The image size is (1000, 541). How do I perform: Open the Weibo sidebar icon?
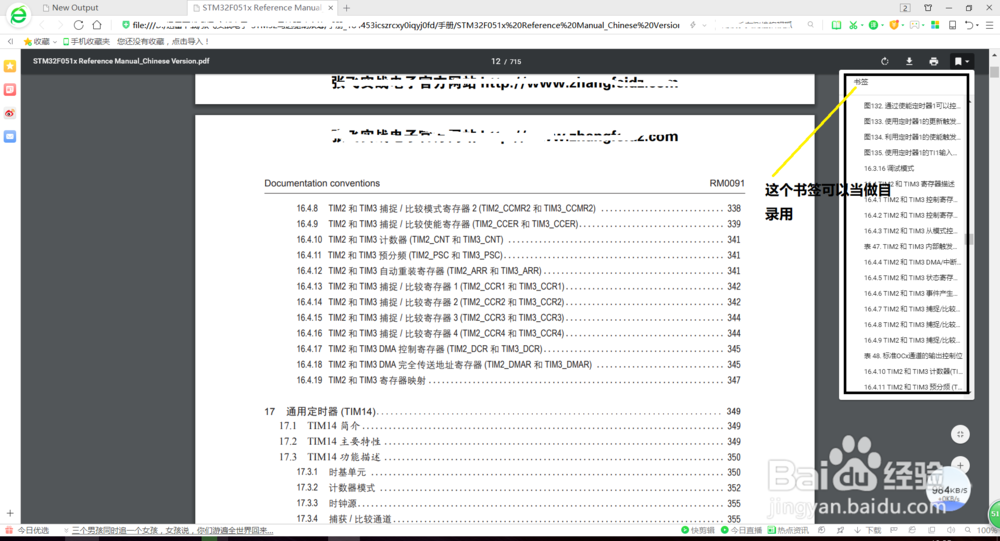point(10,113)
